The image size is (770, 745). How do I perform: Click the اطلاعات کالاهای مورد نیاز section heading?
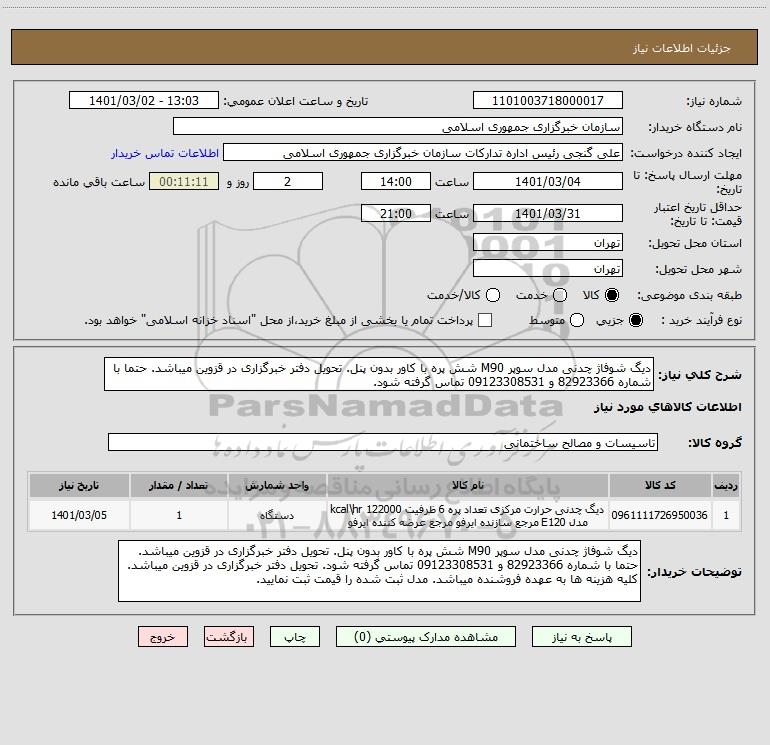click(667, 407)
